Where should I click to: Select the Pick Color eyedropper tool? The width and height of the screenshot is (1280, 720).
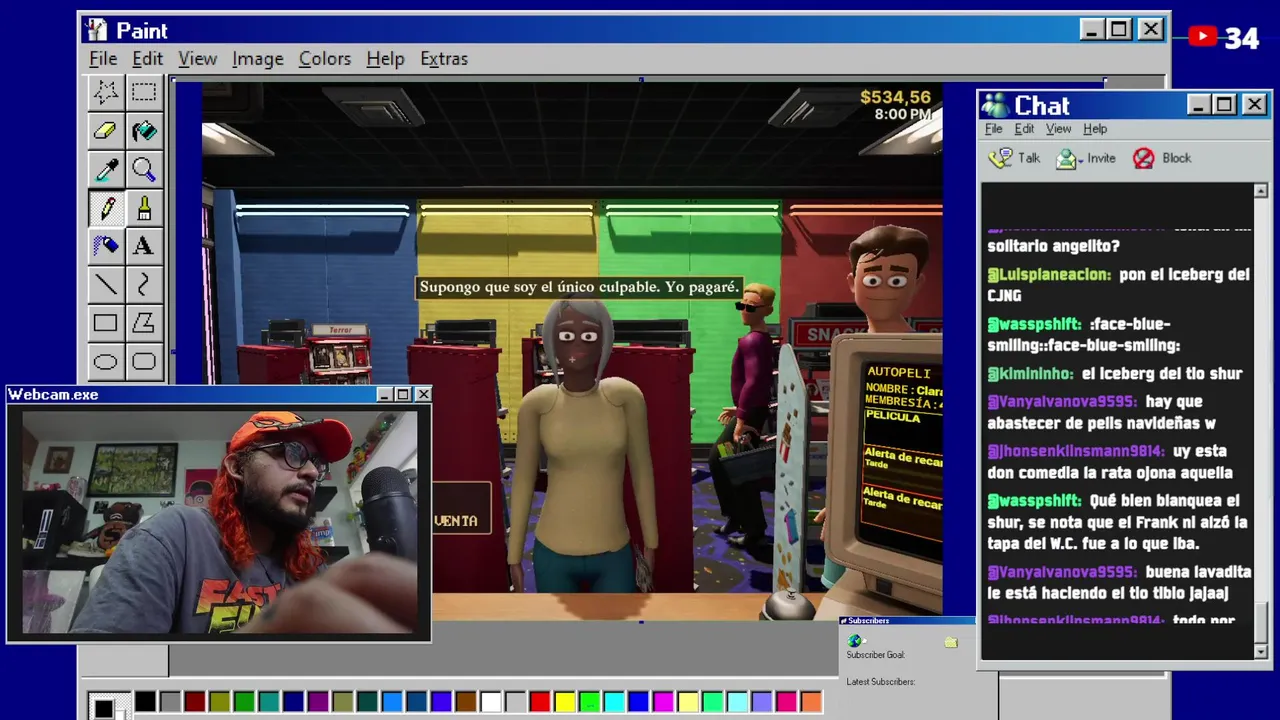(x=106, y=169)
